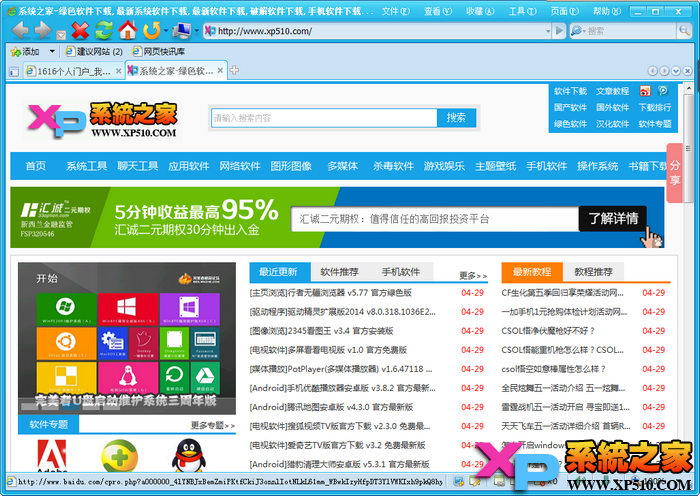
Task: Open the 查看 menu
Action: click(438, 11)
